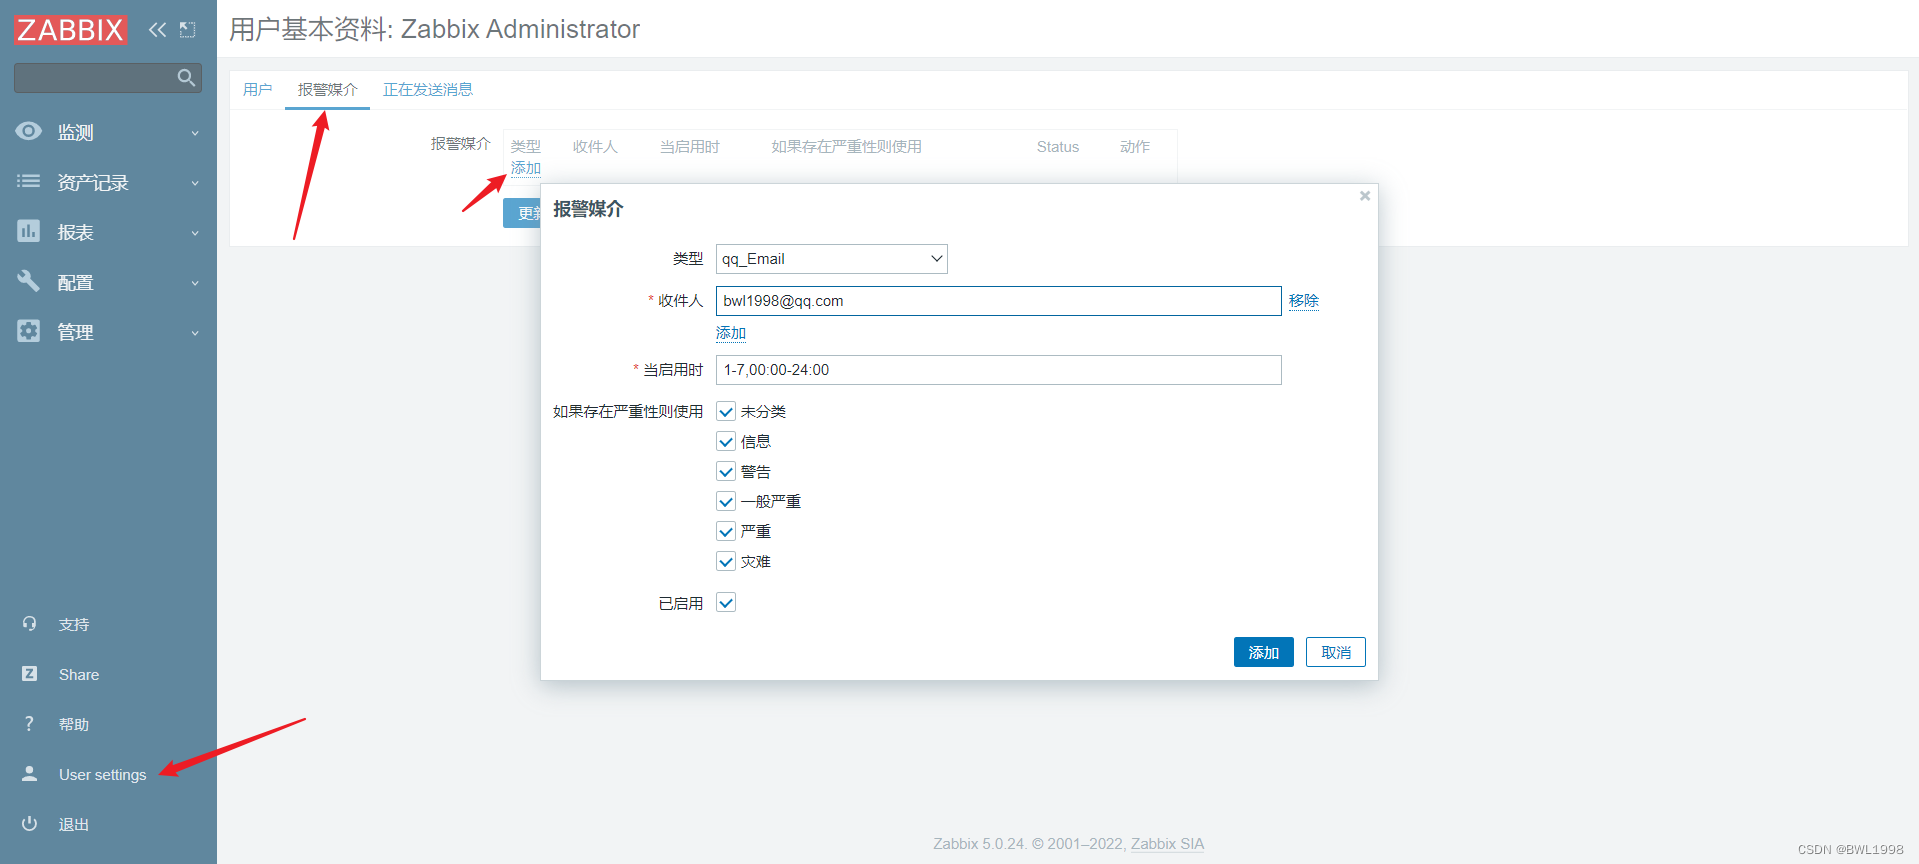Click the partially hidden 更新 button

pos(522,213)
